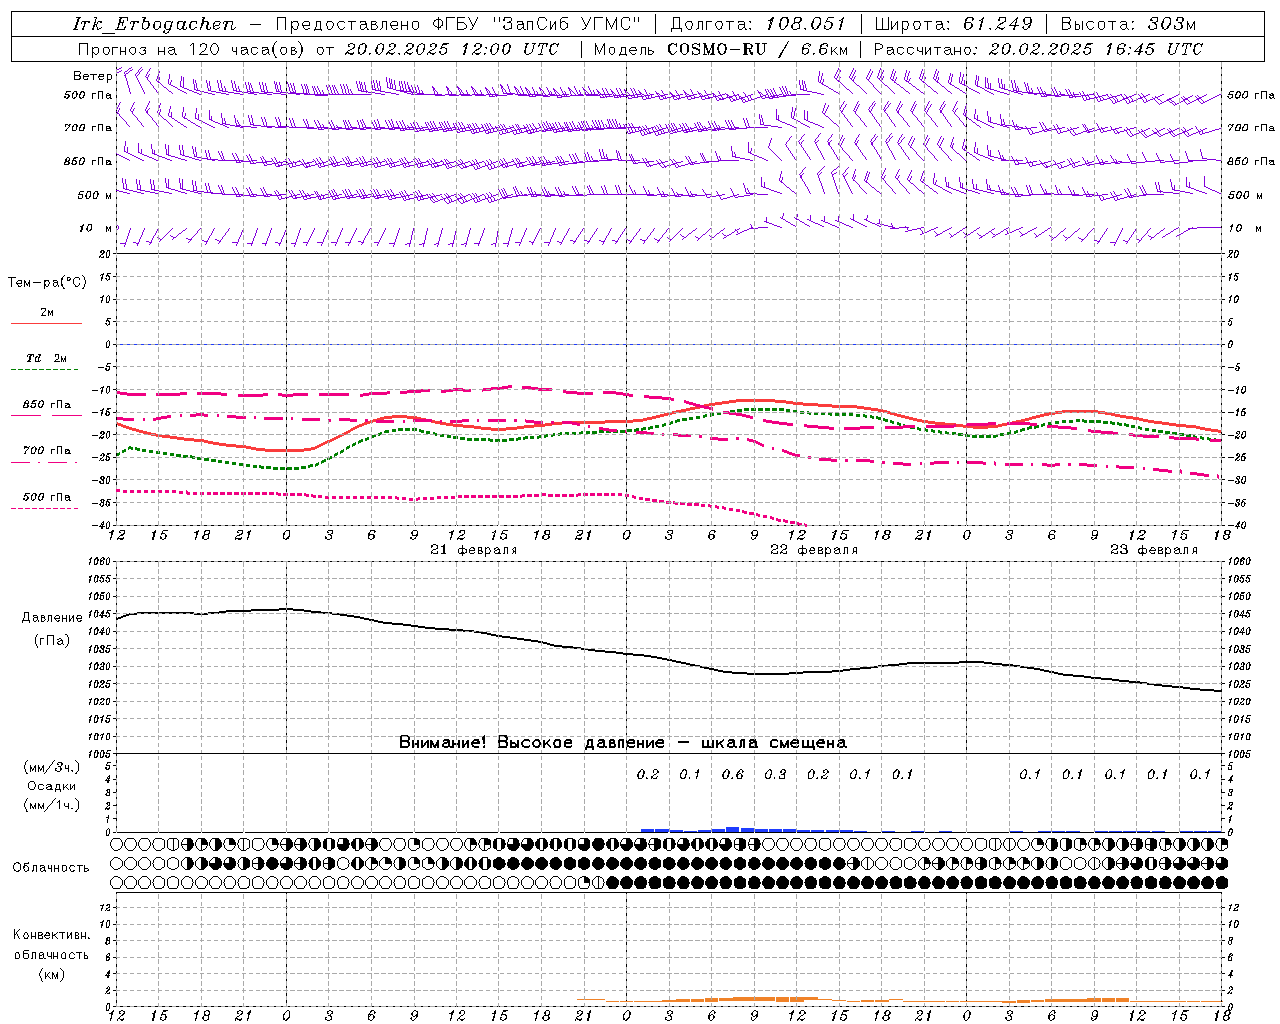Click the Модель COSMO-RU / 6.6км label
This screenshot has width=1280, height=1024.
[x=721, y=49]
